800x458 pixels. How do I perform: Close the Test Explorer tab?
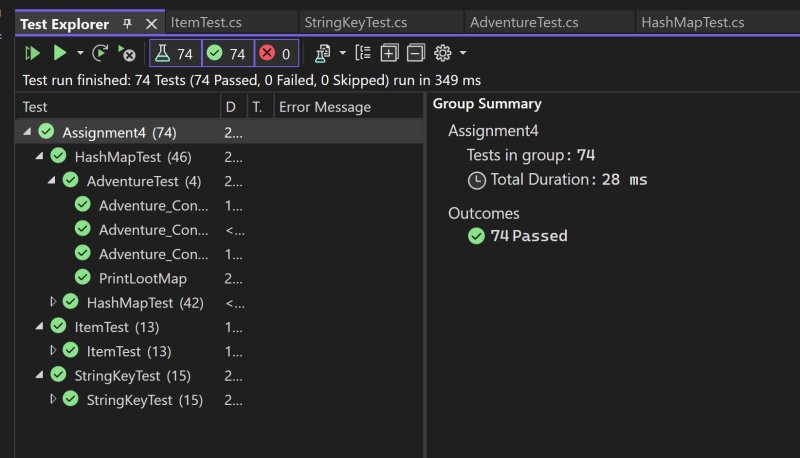click(x=152, y=24)
